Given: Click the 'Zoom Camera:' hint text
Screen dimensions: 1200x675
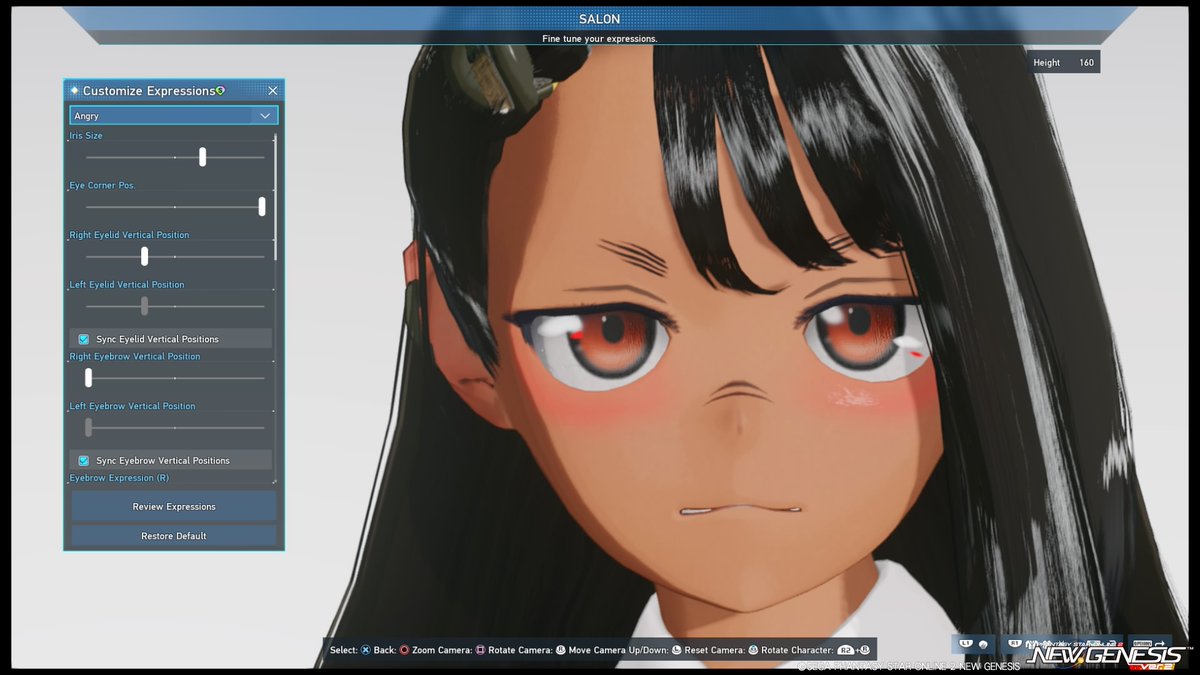Looking at the screenshot, I should (442, 650).
